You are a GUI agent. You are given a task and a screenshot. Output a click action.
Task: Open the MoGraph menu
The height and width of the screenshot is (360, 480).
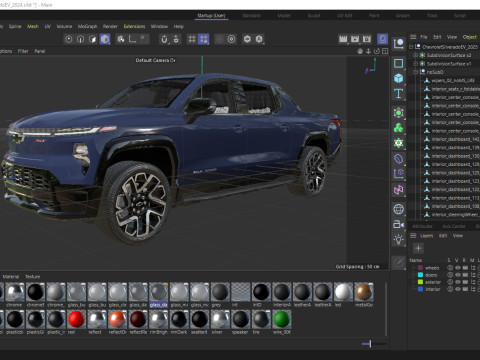(x=87, y=26)
